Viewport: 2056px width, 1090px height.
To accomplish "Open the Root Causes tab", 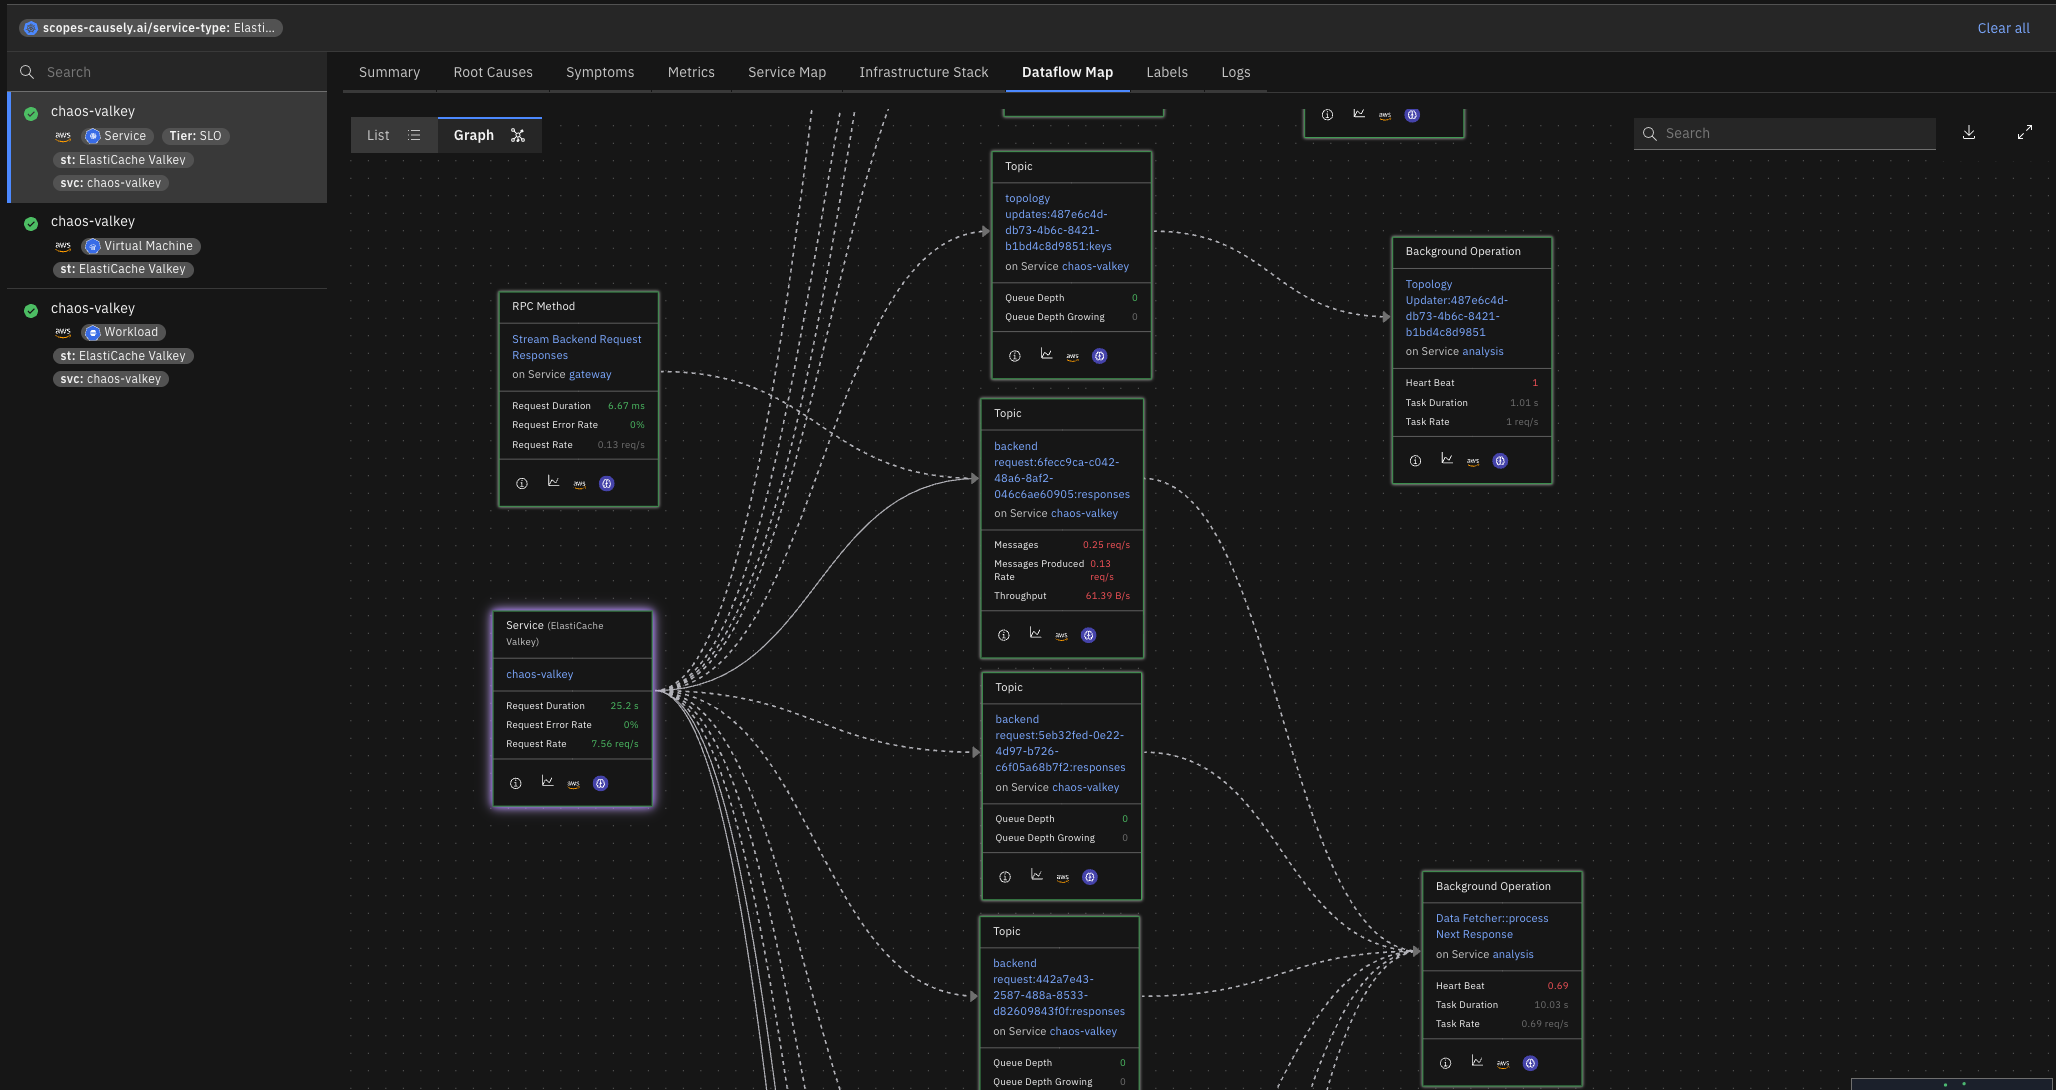I will [493, 72].
